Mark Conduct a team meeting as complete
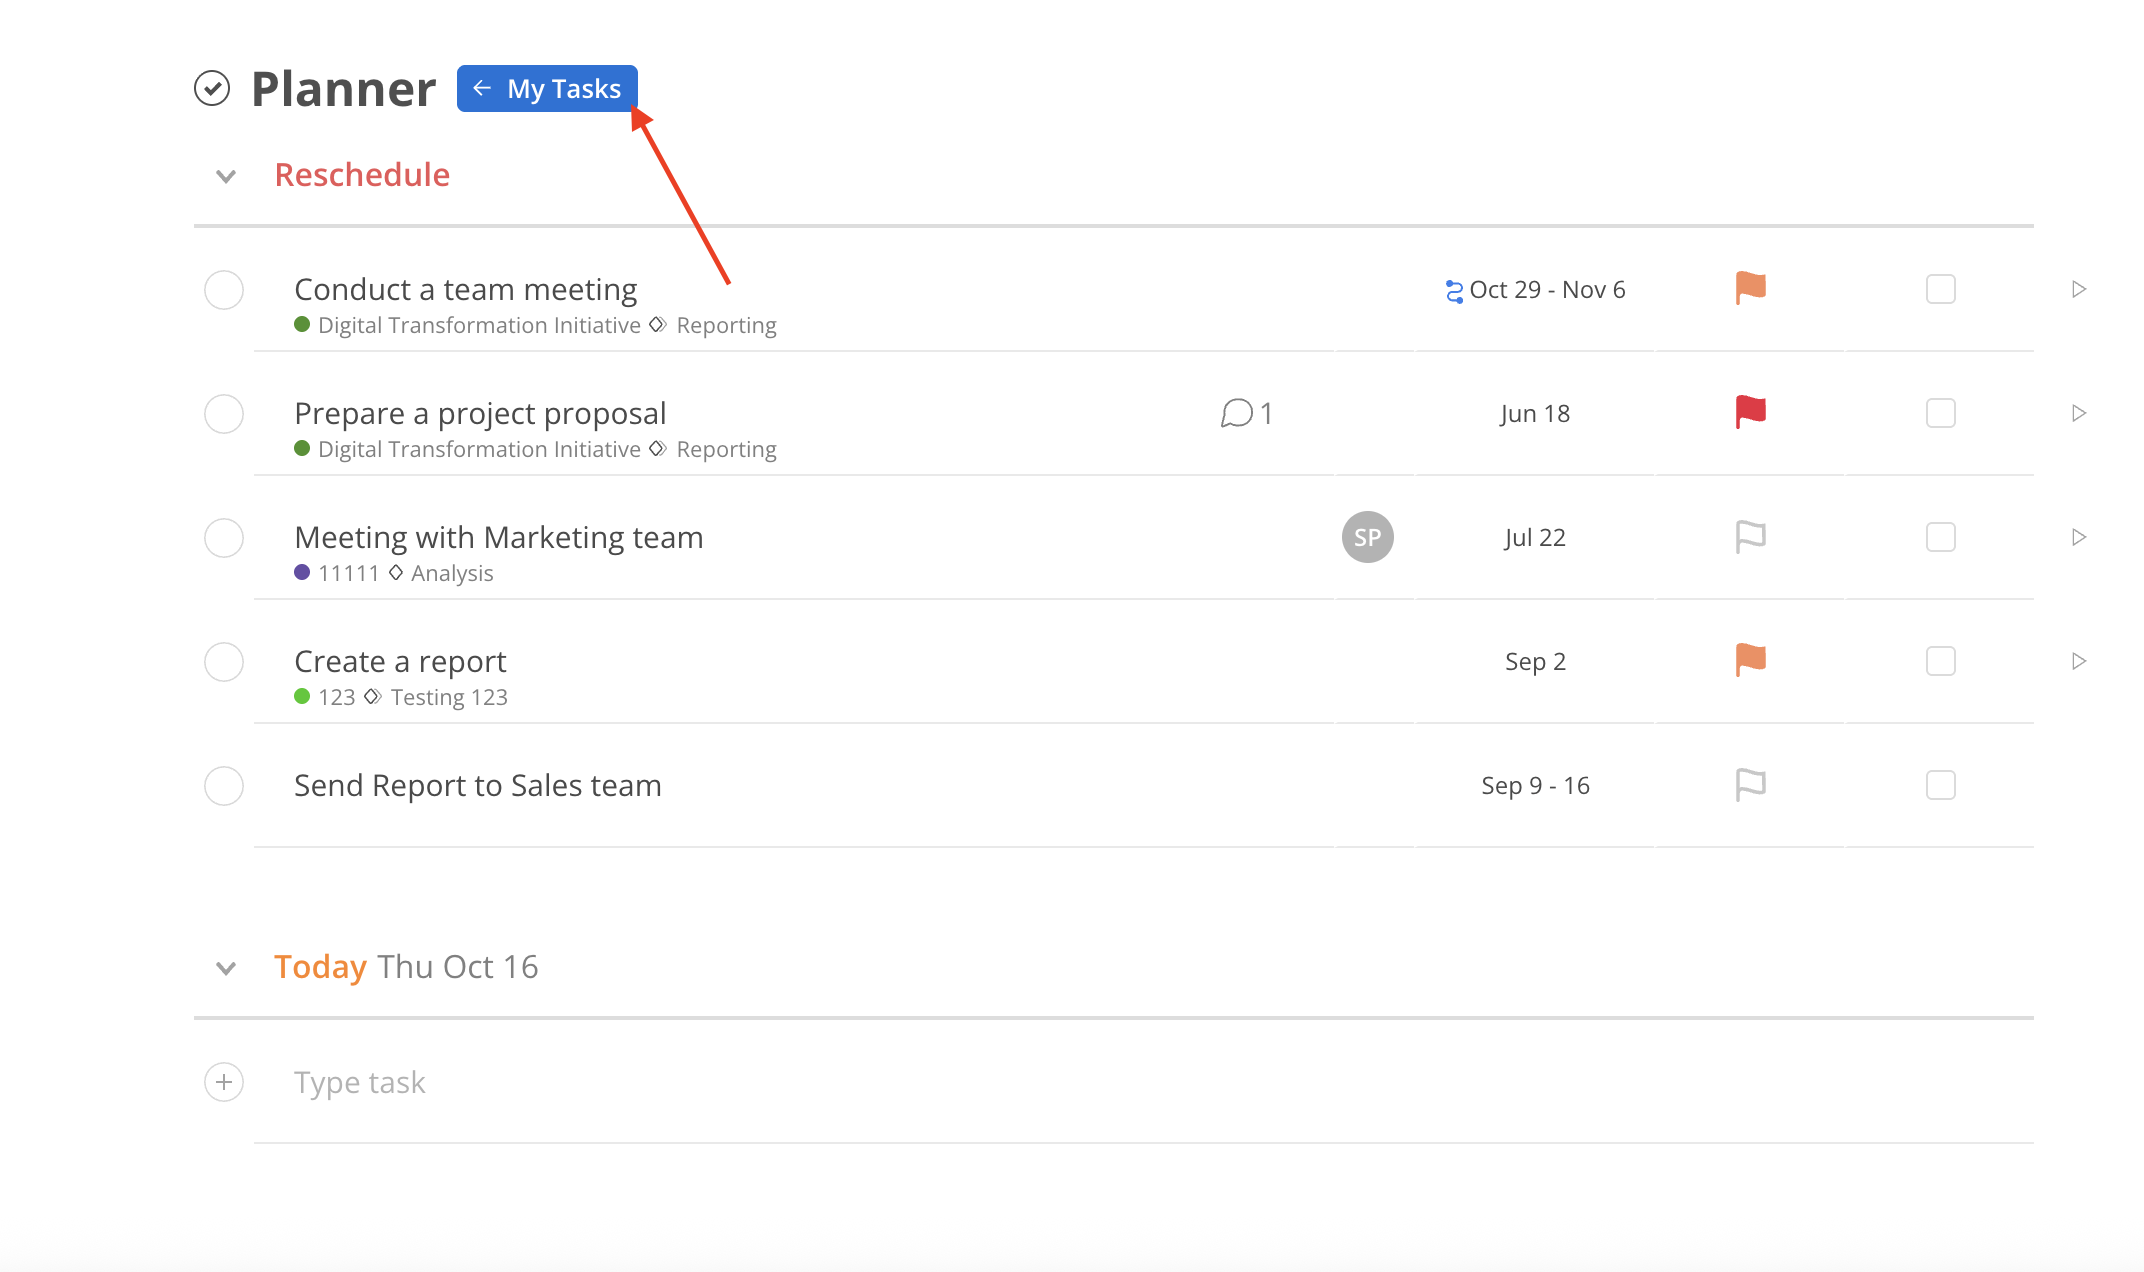 coord(224,290)
